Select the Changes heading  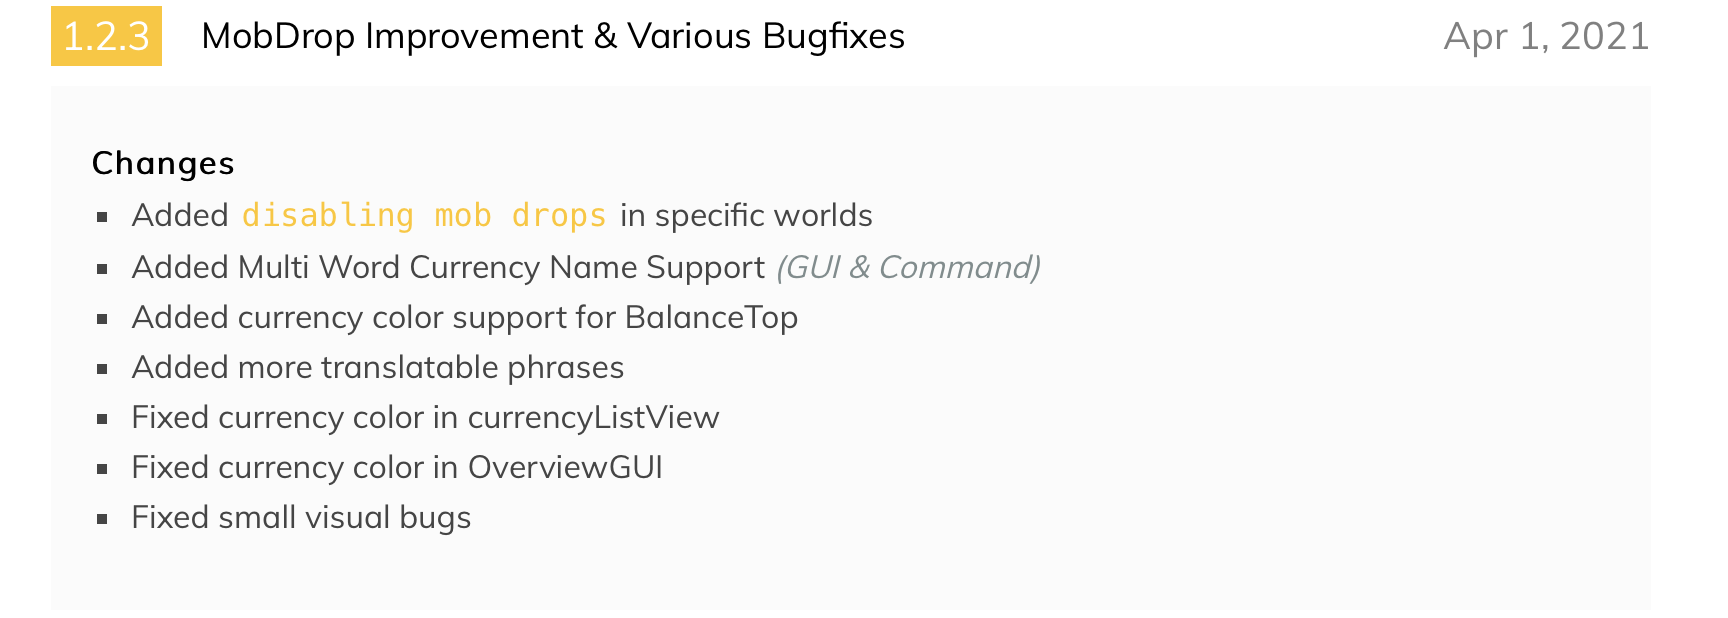pyautogui.click(x=163, y=163)
